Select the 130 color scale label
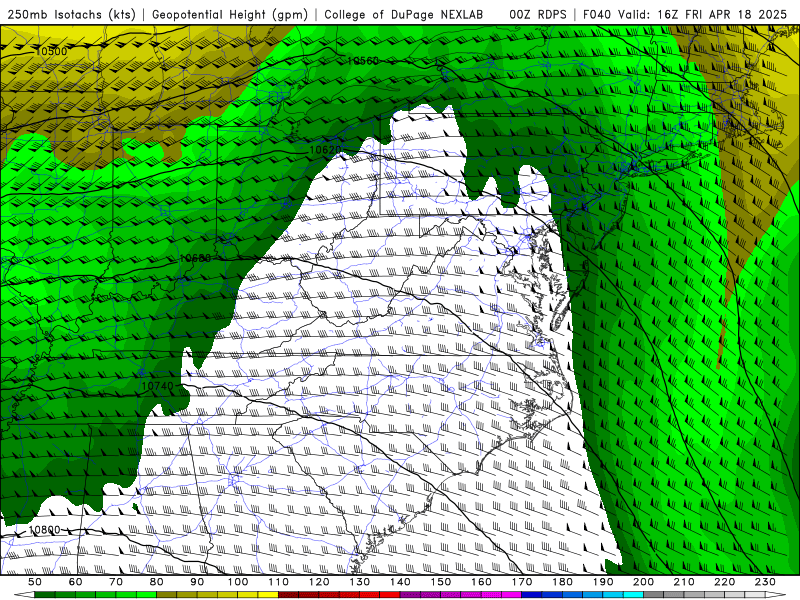 359,582
